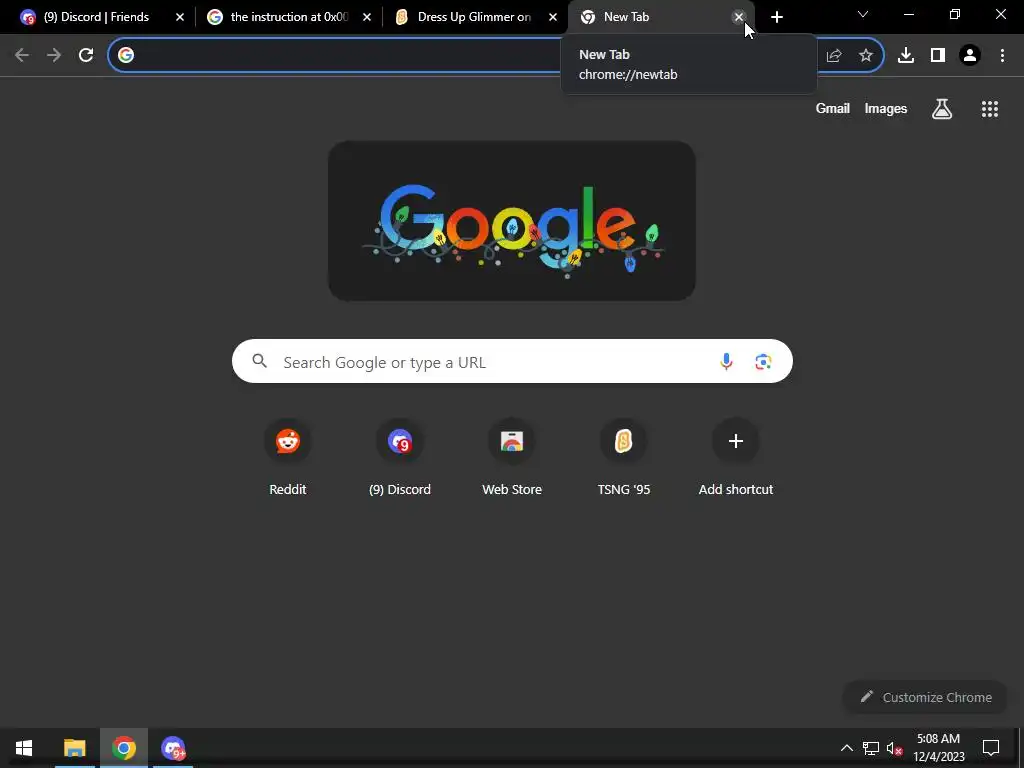Open Windows Start menu
This screenshot has height=768, width=1024.
(24, 748)
